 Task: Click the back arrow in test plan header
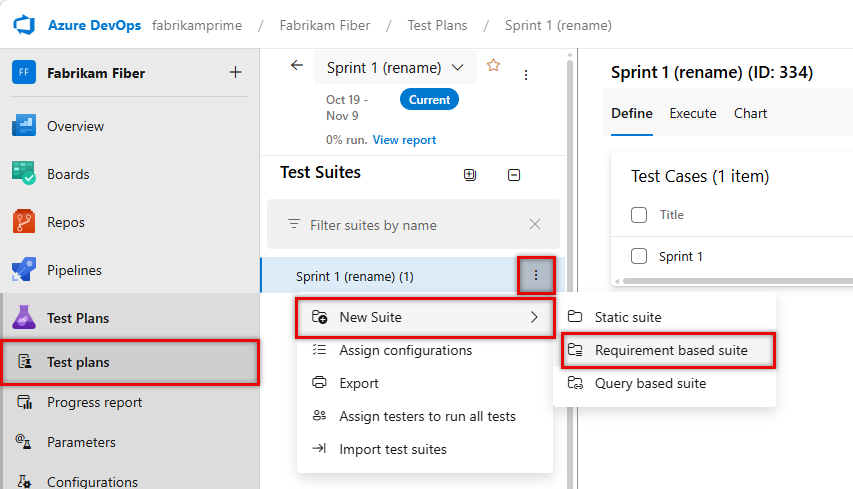296,65
